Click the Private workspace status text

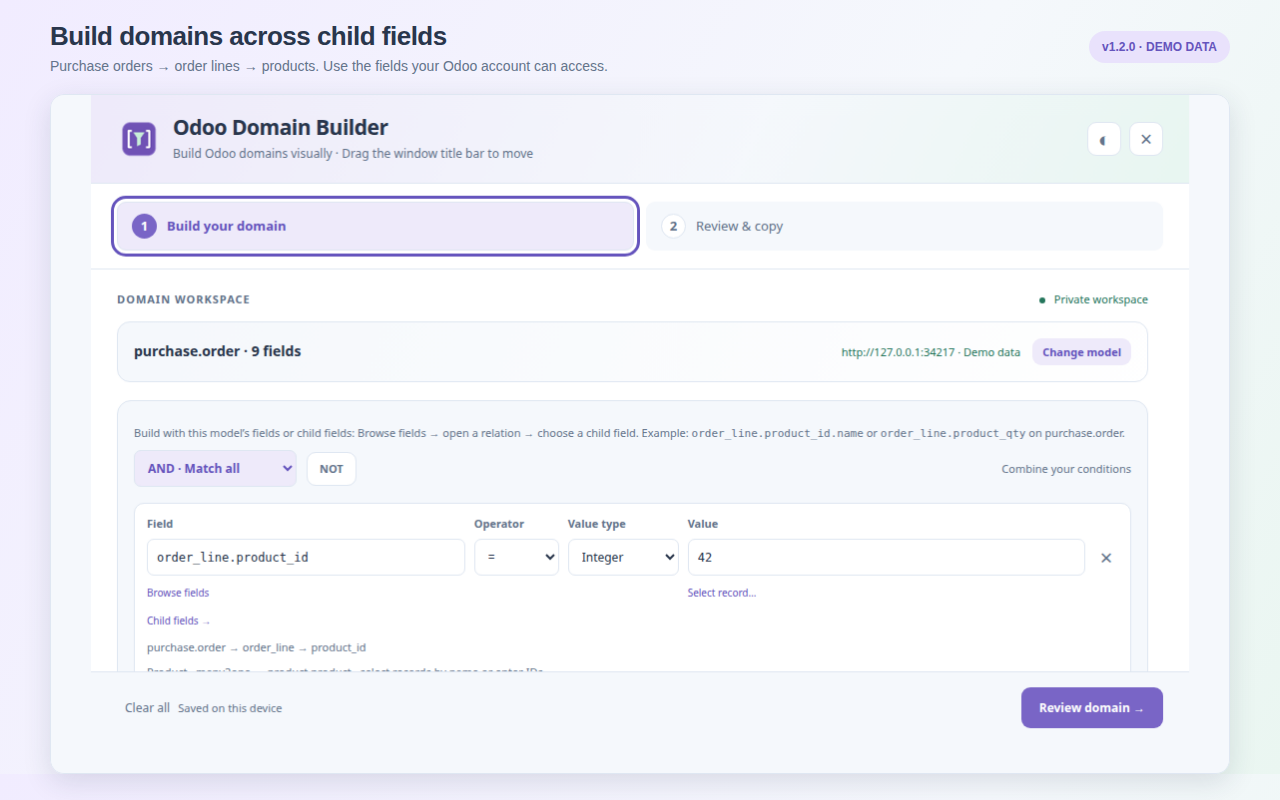pyautogui.click(x=1100, y=300)
